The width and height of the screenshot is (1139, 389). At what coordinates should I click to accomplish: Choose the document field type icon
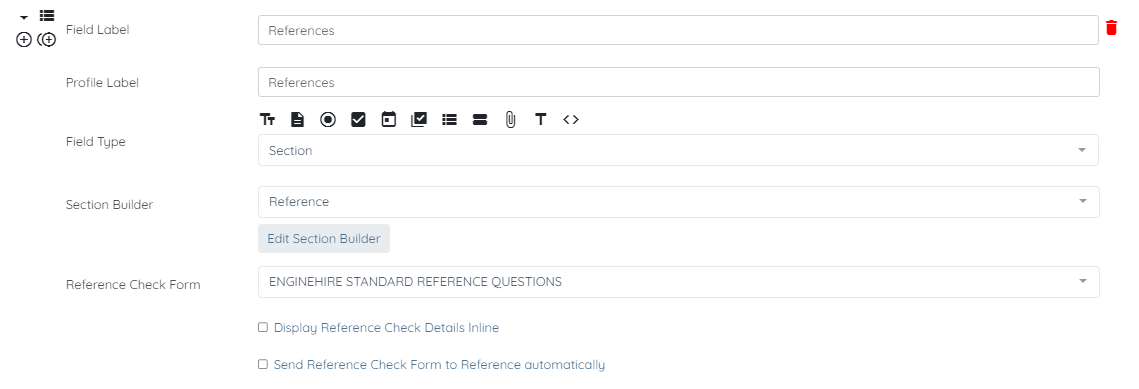(x=297, y=120)
